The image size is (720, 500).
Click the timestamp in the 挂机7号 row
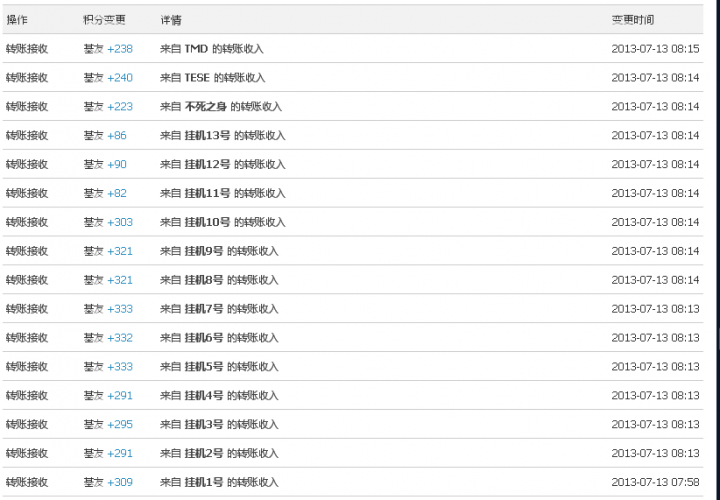tap(655, 309)
